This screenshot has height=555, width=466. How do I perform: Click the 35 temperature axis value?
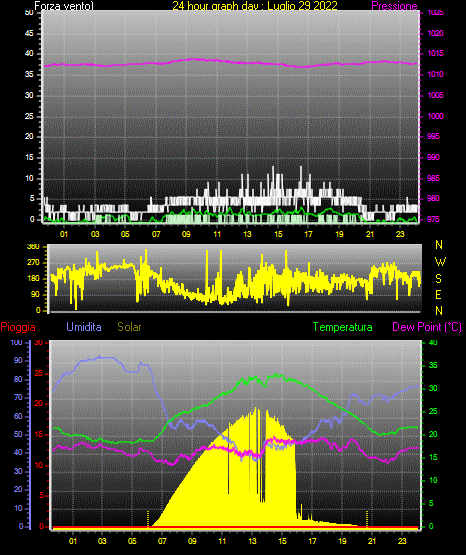click(433, 365)
